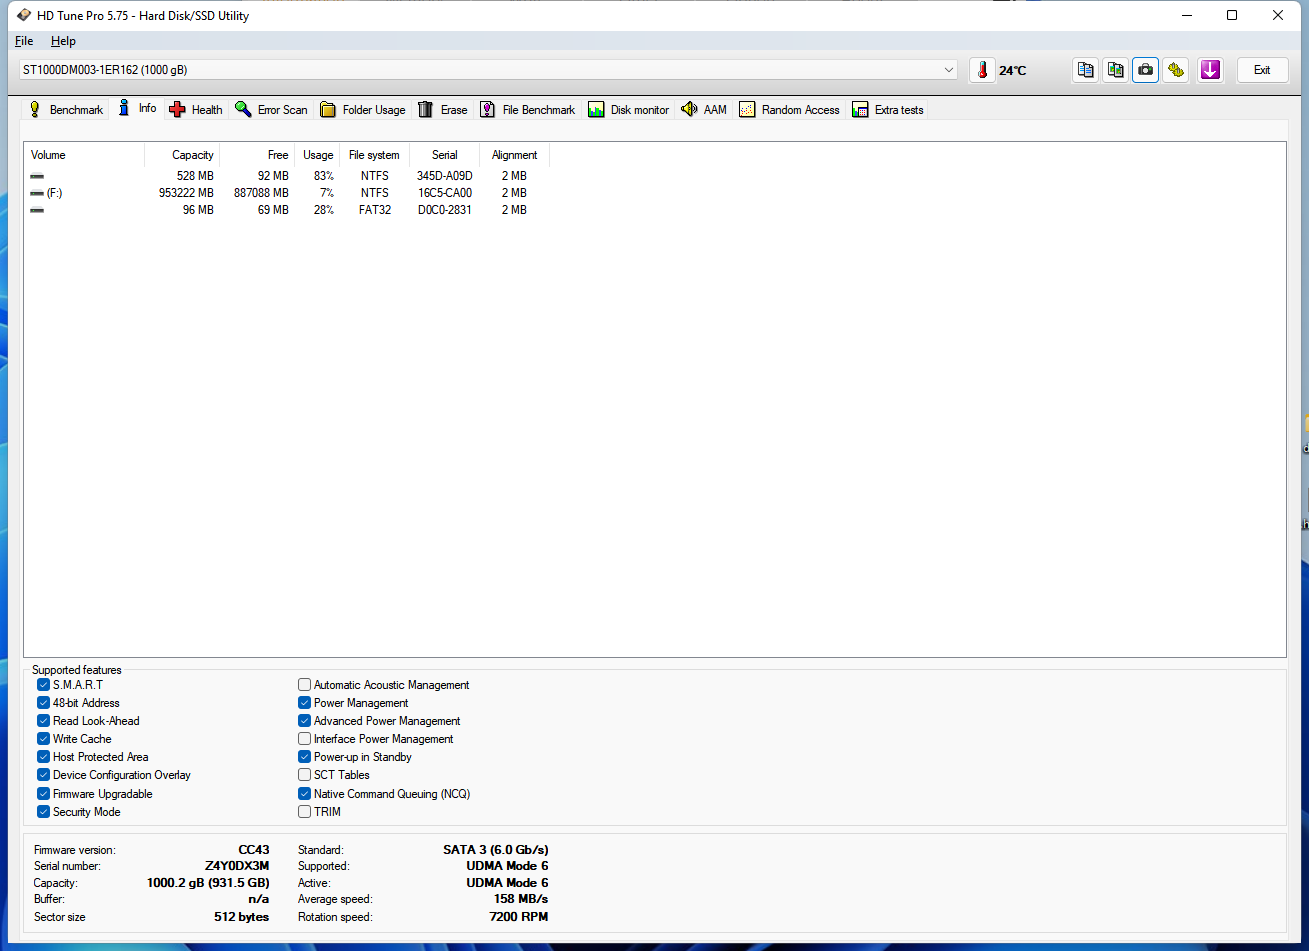
Task: Toggle the Automatic Acoustic Management checkbox
Action: (304, 685)
